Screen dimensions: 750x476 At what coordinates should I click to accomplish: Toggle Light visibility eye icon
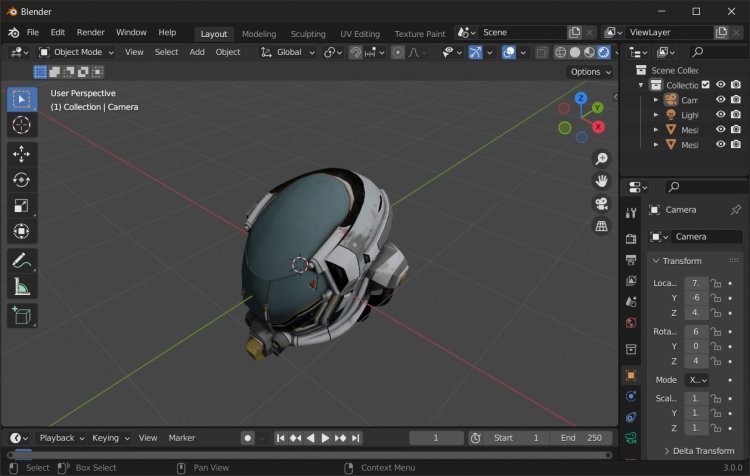[x=720, y=115]
